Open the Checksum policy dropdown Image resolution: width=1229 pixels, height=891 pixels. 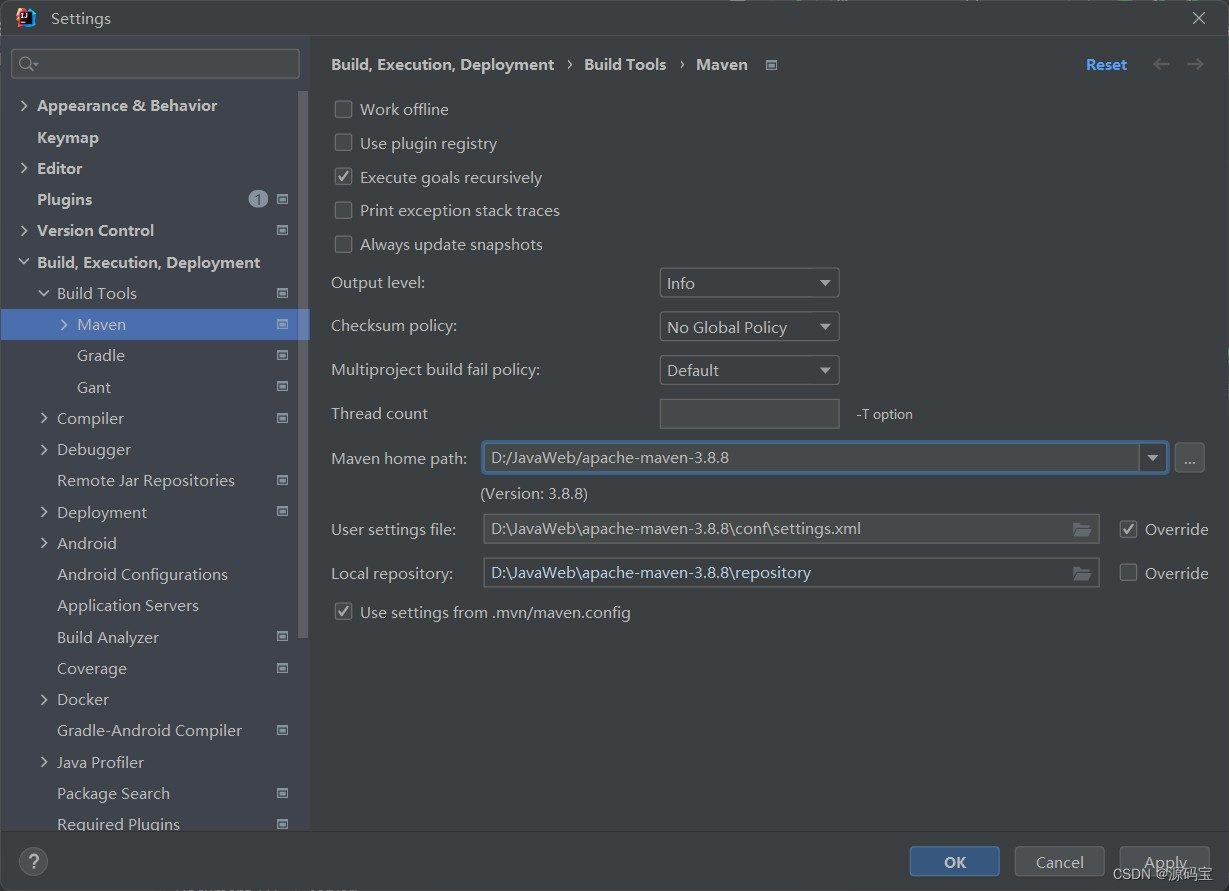(x=749, y=326)
